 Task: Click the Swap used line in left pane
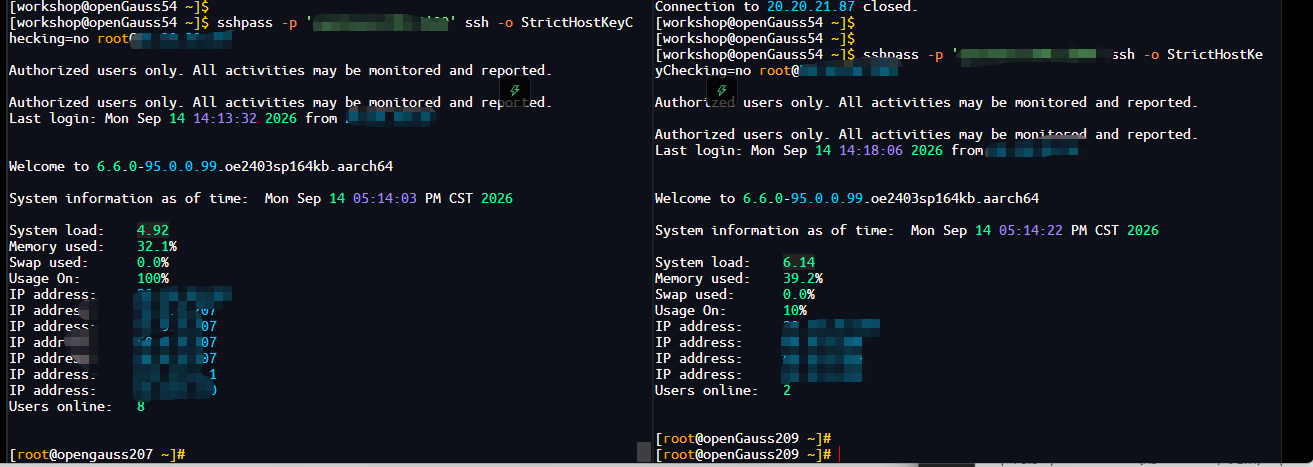coord(88,262)
